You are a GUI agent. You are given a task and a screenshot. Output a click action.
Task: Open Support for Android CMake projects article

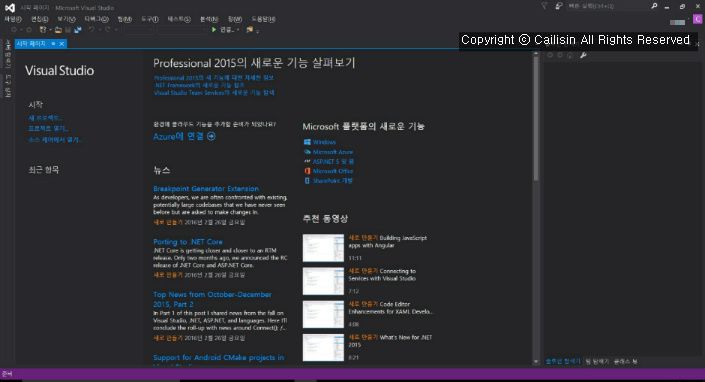tap(219, 358)
